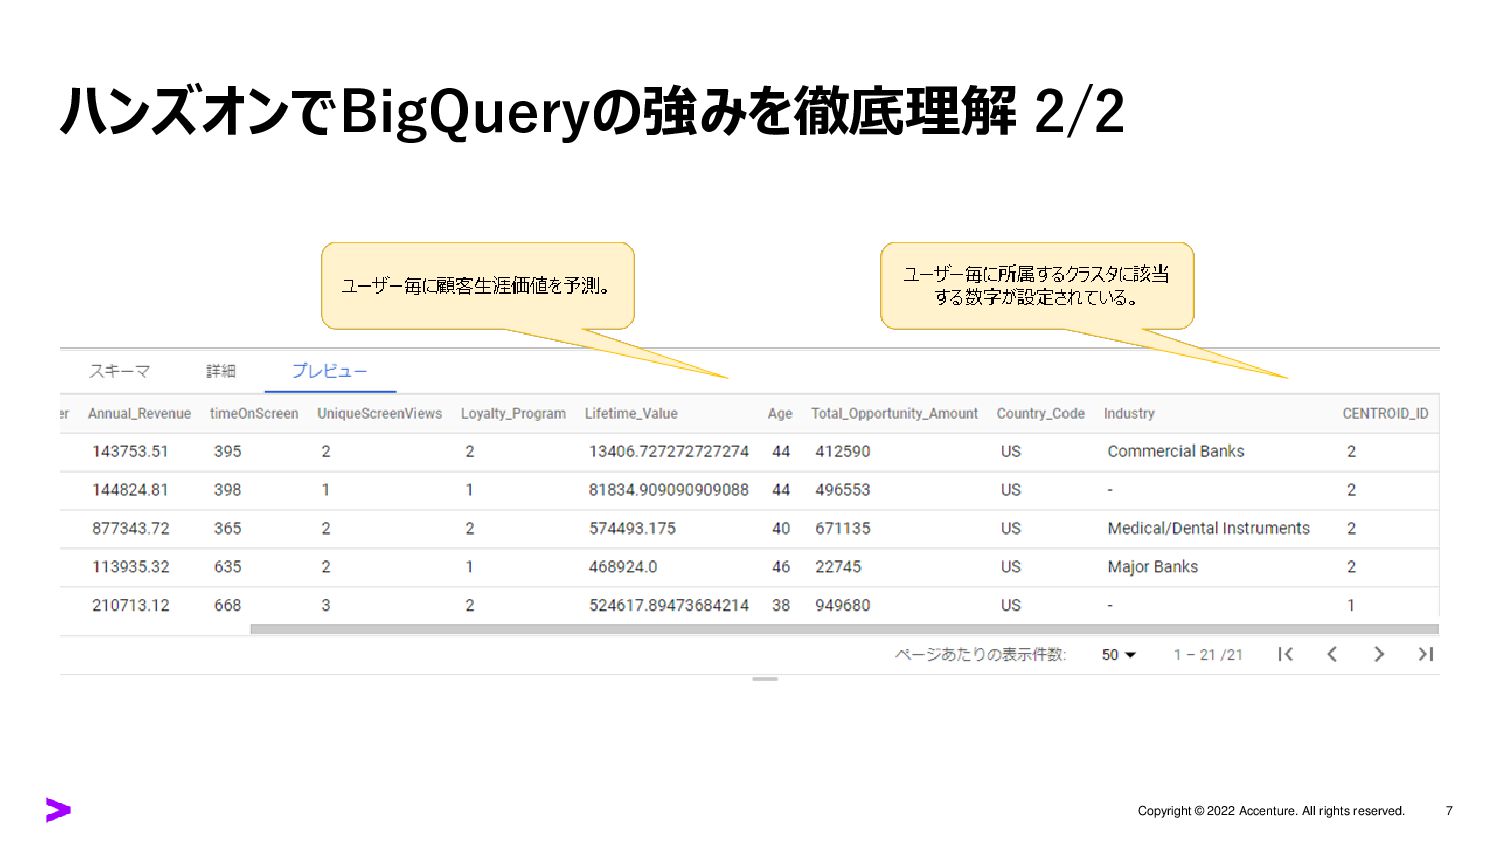This screenshot has width=1500, height=844.
Task: Click timeOnScreen value 395
Action: [228, 451]
